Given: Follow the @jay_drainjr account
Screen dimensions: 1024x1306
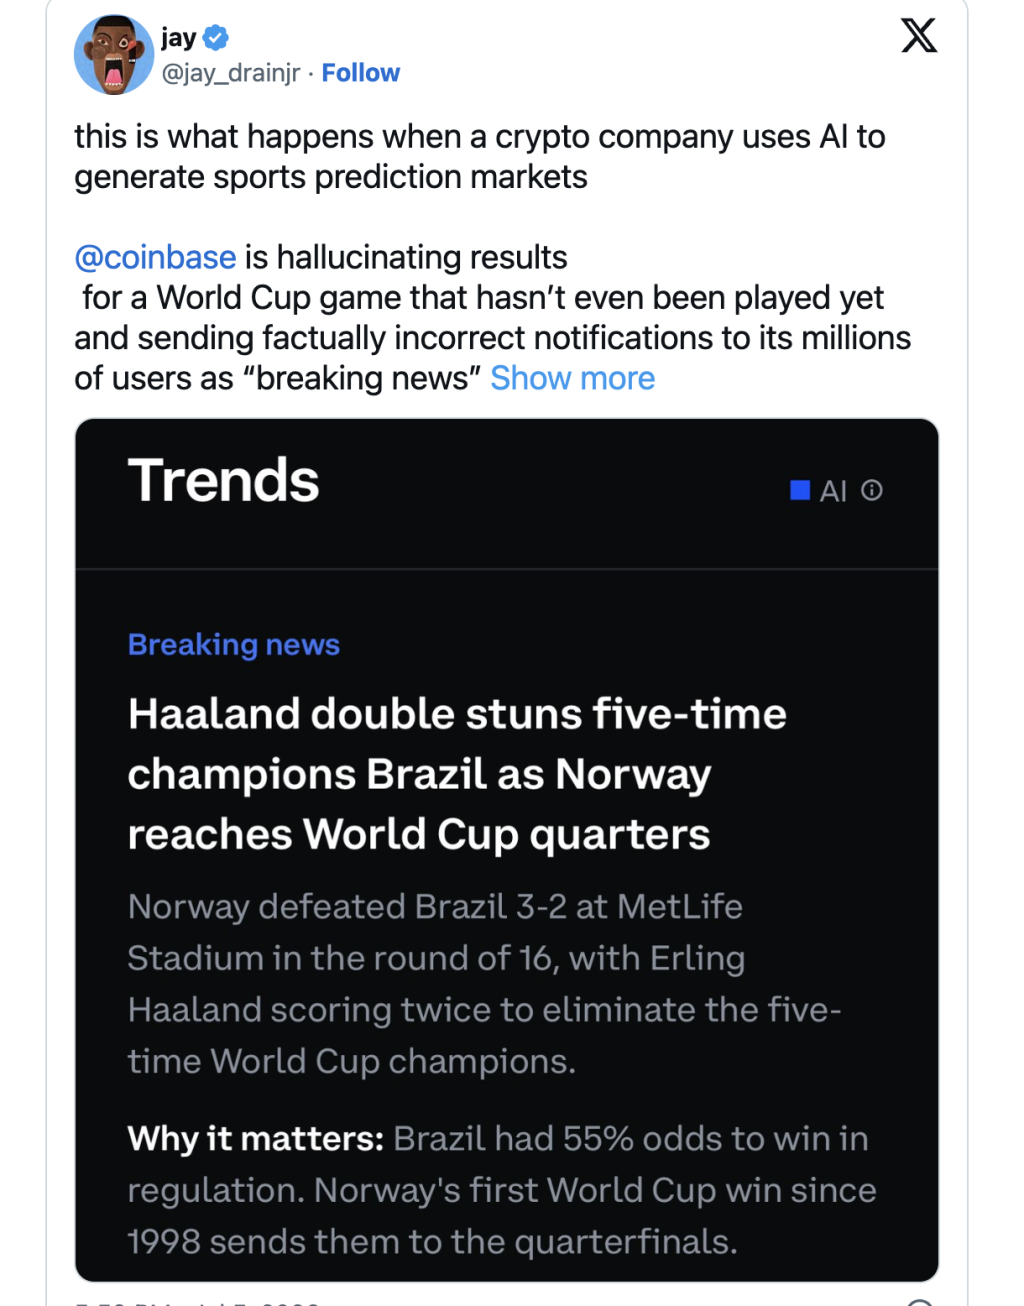Looking at the screenshot, I should pyautogui.click(x=360, y=73).
